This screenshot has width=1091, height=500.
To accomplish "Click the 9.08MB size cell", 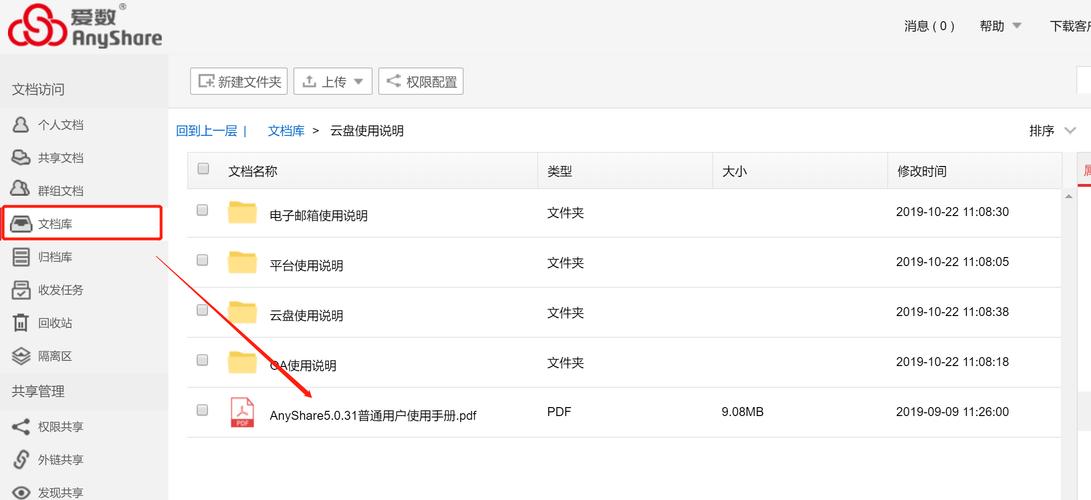I will [742, 412].
